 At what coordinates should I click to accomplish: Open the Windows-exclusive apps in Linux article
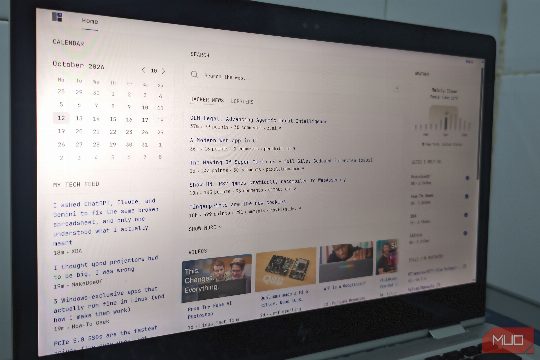tap(109, 304)
